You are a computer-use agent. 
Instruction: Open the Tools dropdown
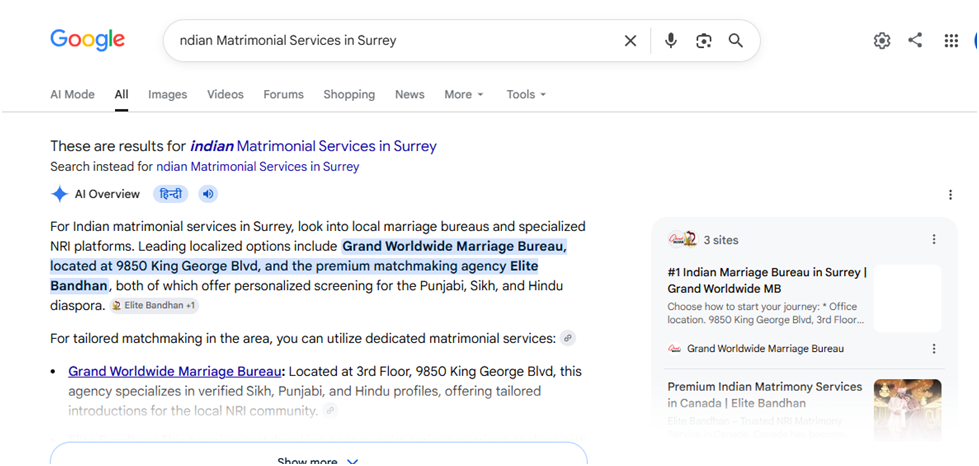(x=526, y=94)
